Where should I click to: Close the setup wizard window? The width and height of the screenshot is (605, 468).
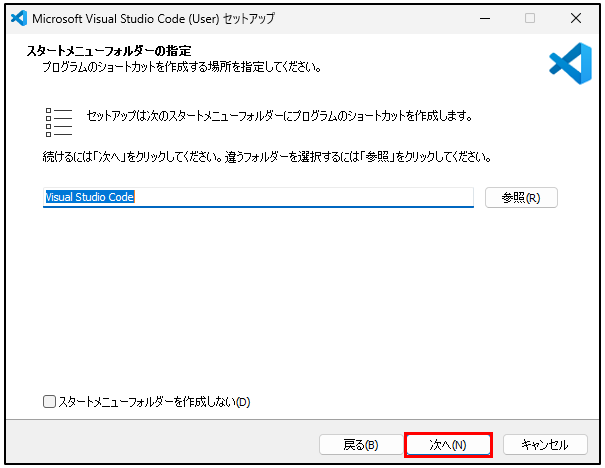(577, 18)
